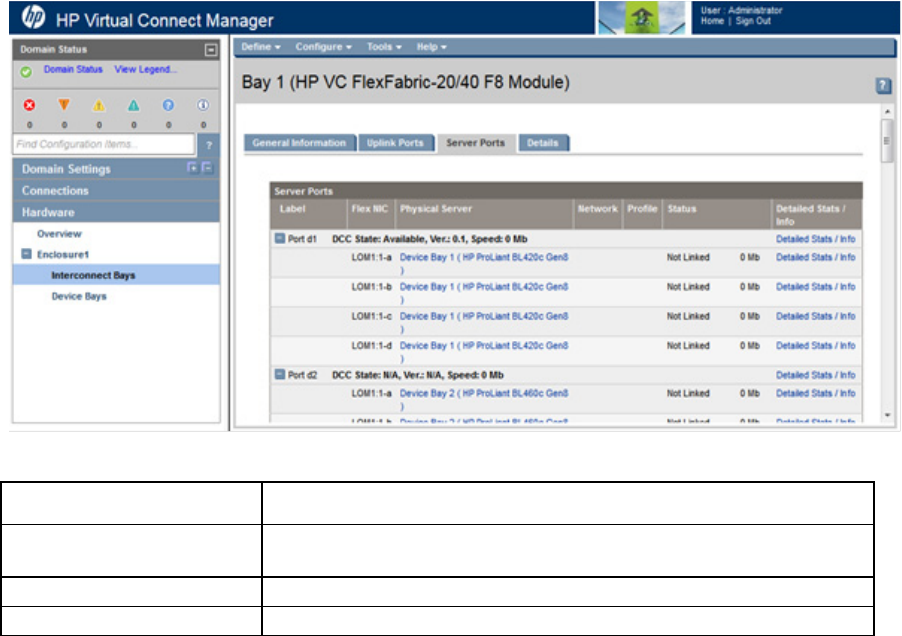902x636 pixels.
Task: Collapse the Enclosure1 tree node
Action: 26,254
